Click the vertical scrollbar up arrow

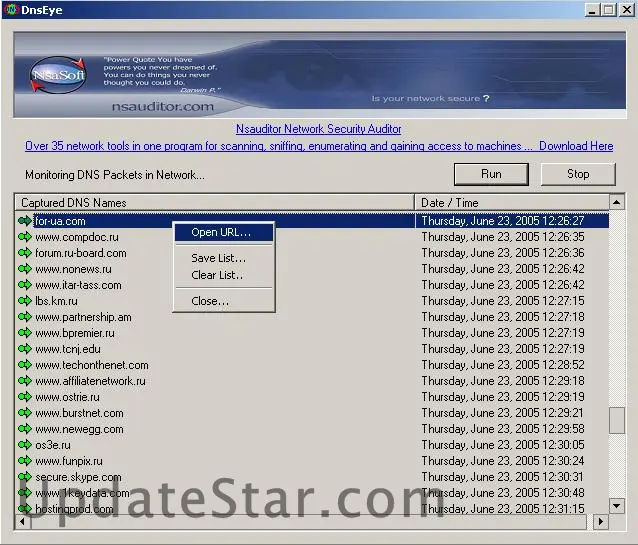[617, 202]
